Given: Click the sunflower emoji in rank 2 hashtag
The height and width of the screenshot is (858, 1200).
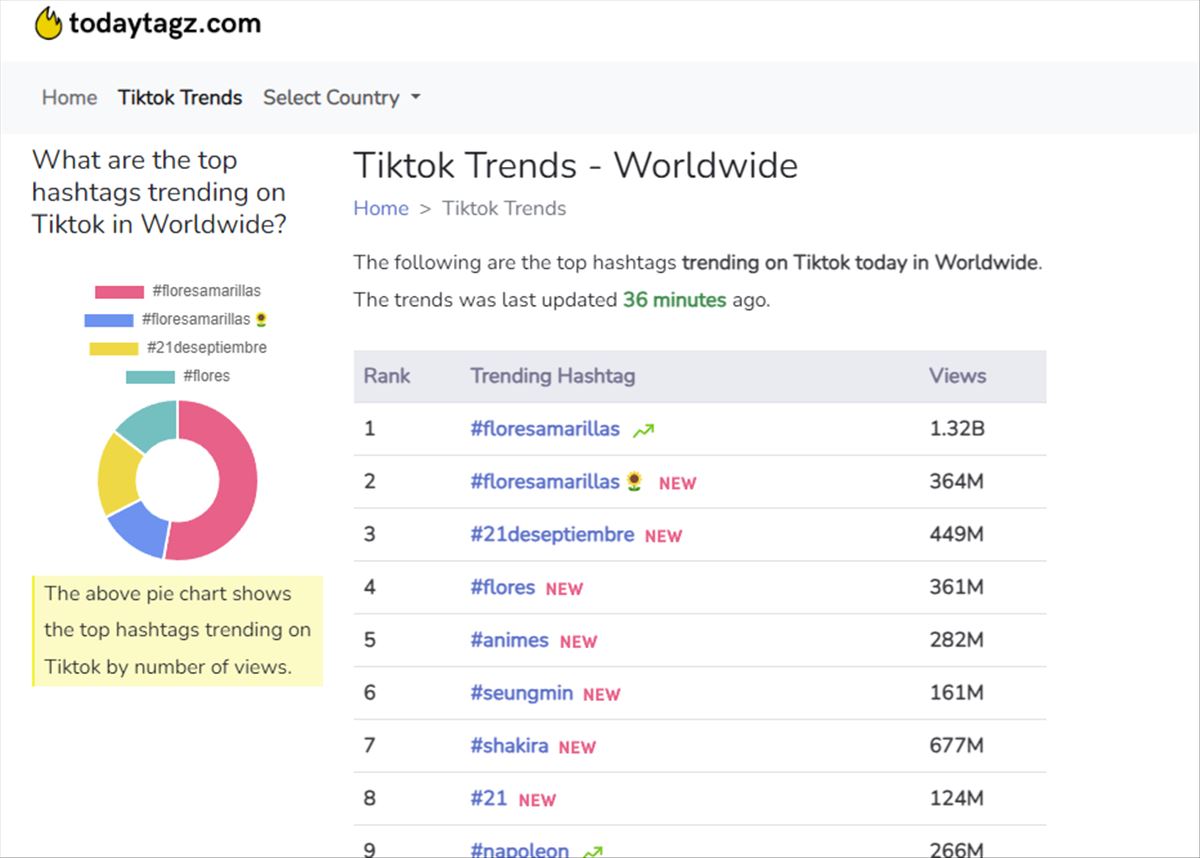Looking at the screenshot, I should pos(634,482).
